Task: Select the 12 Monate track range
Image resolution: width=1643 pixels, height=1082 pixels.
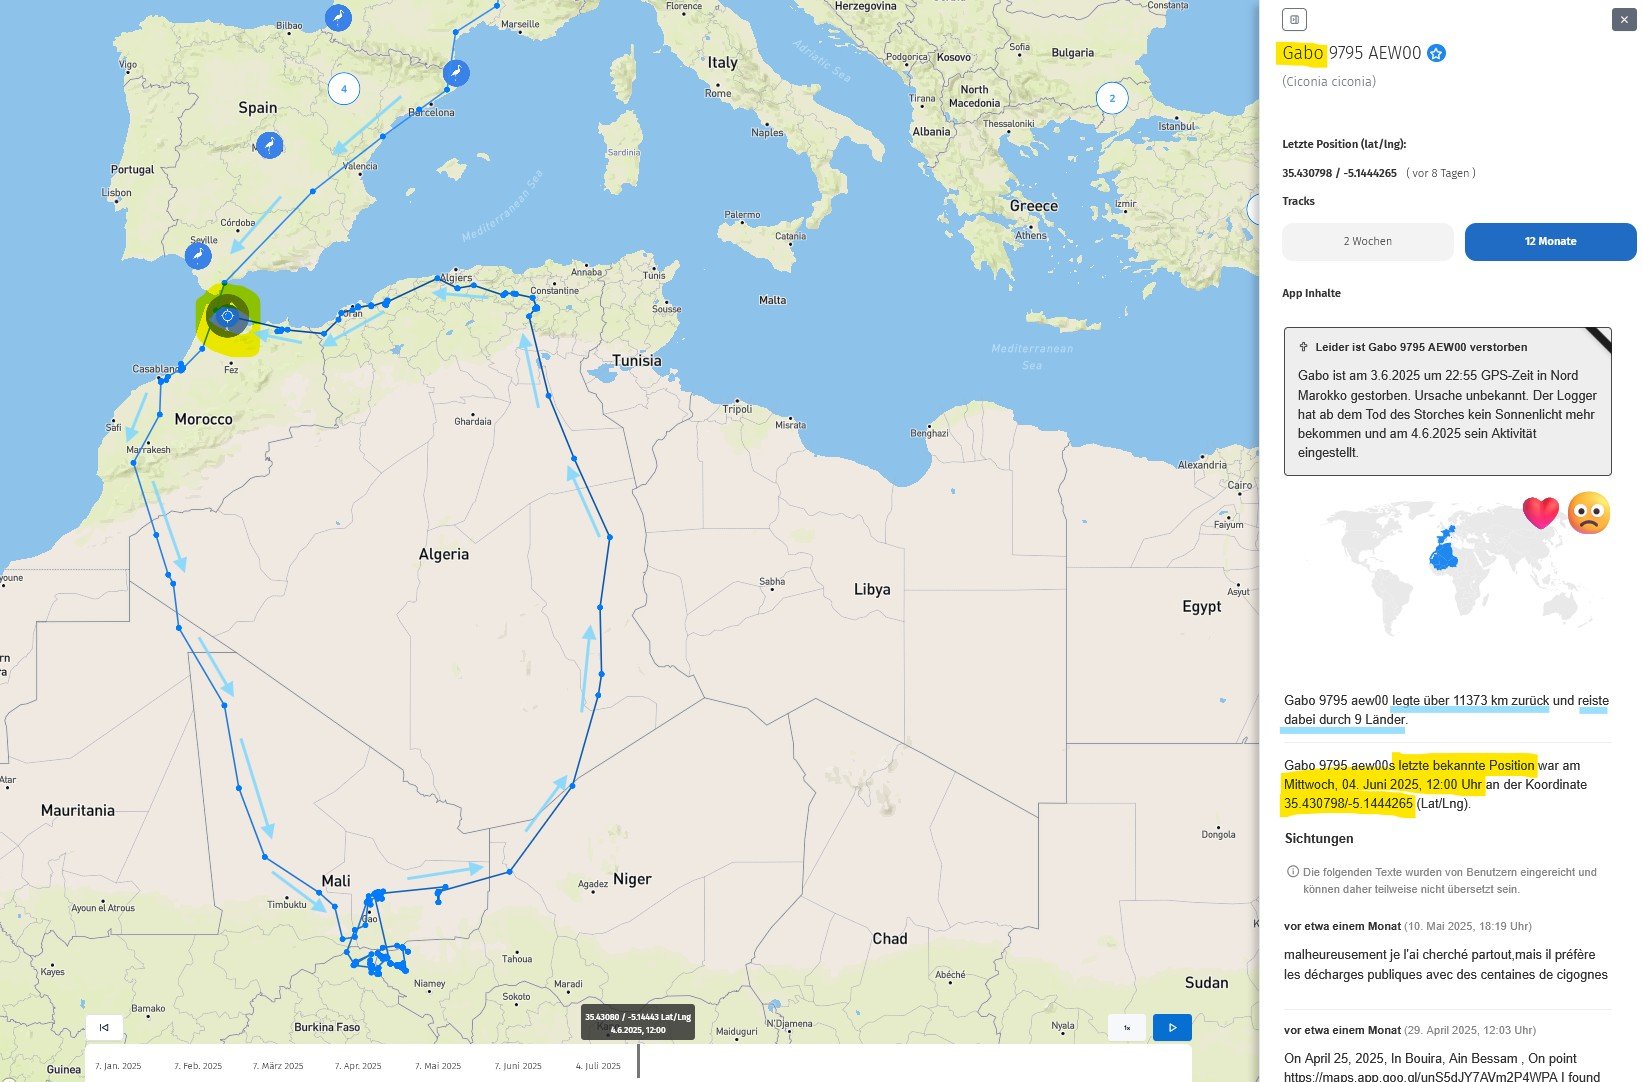Action: tap(1549, 242)
